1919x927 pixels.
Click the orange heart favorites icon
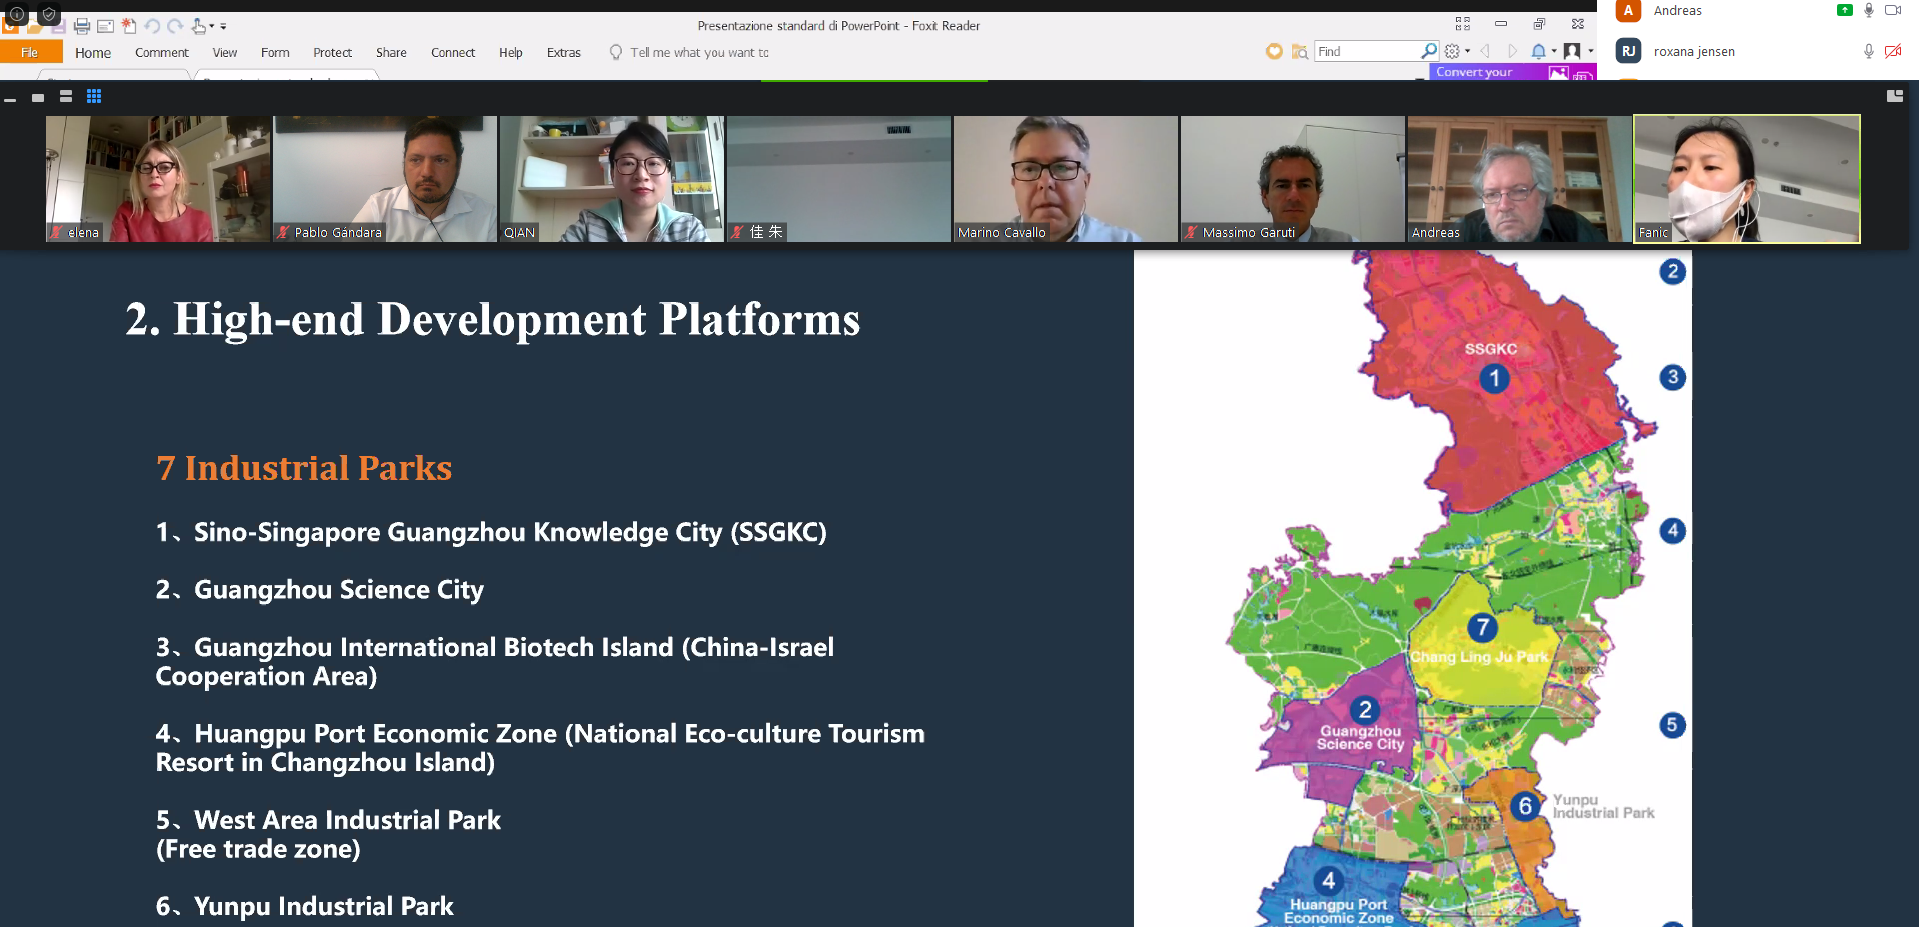(1273, 51)
